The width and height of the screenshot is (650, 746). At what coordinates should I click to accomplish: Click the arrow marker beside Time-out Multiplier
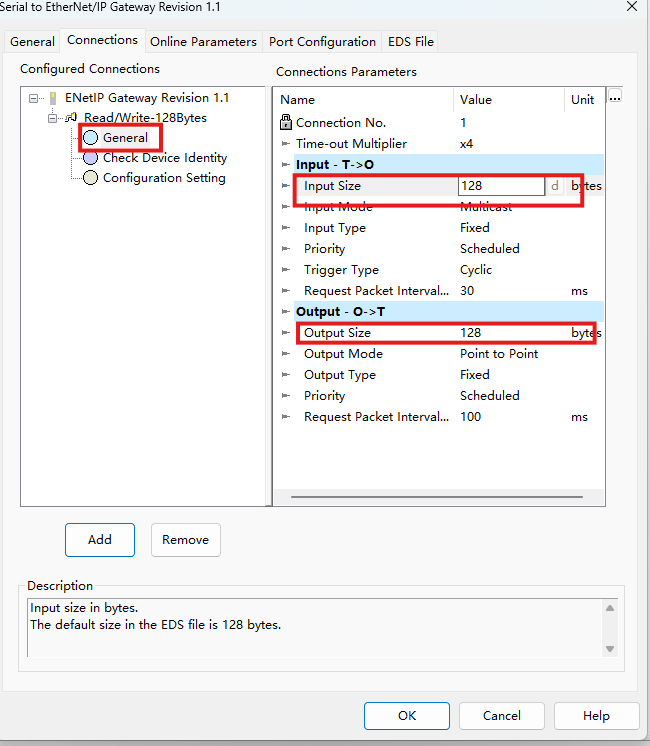tap(286, 144)
